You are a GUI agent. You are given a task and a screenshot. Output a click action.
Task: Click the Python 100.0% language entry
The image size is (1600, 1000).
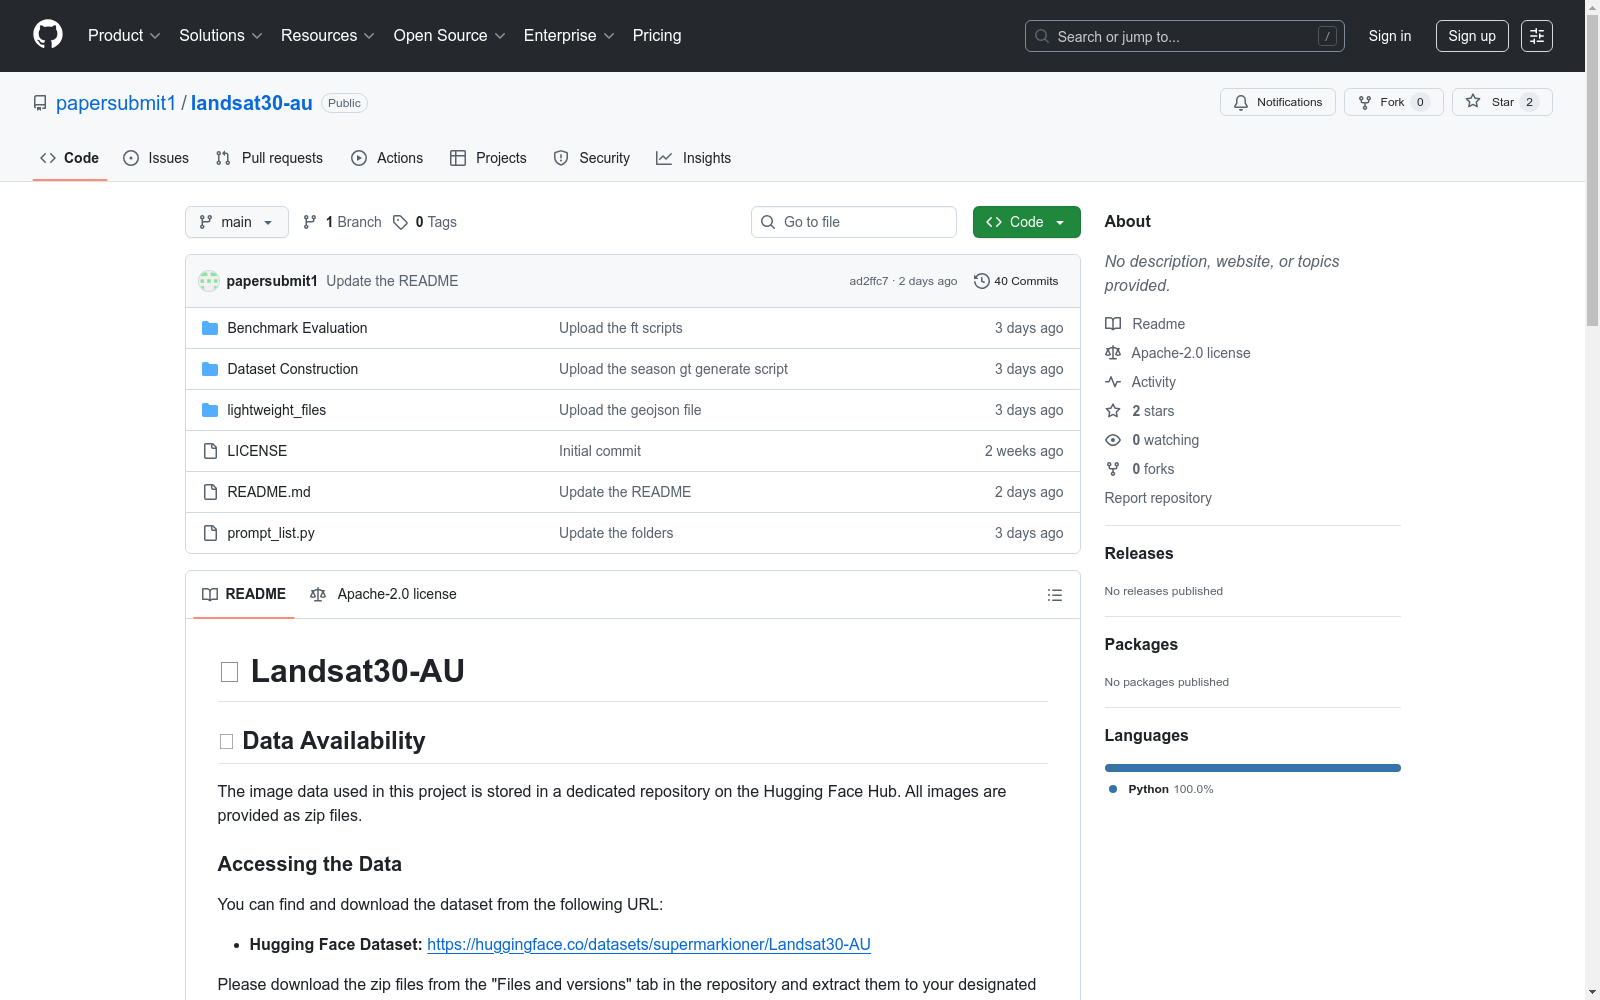[x=1161, y=789]
